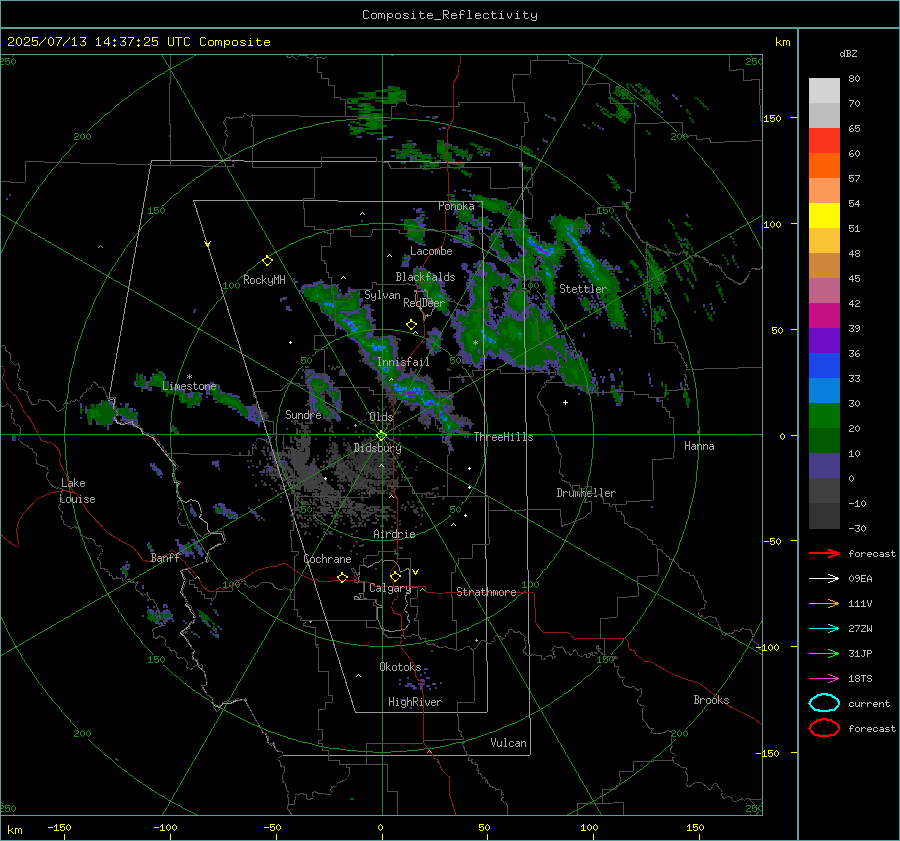The image size is (900, 841).
Task: Click the Stettler town label
Action: pyautogui.click(x=583, y=289)
